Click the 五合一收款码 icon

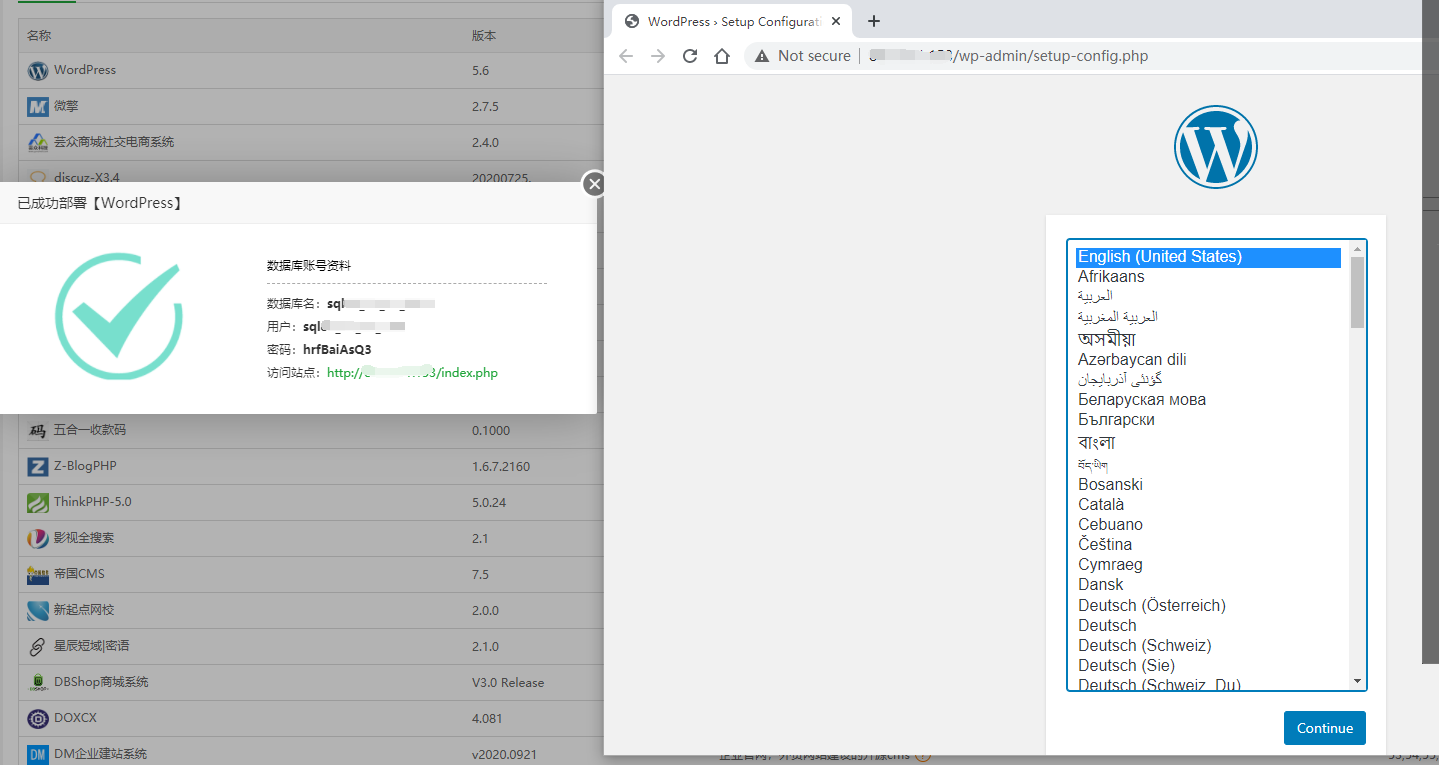point(38,431)
